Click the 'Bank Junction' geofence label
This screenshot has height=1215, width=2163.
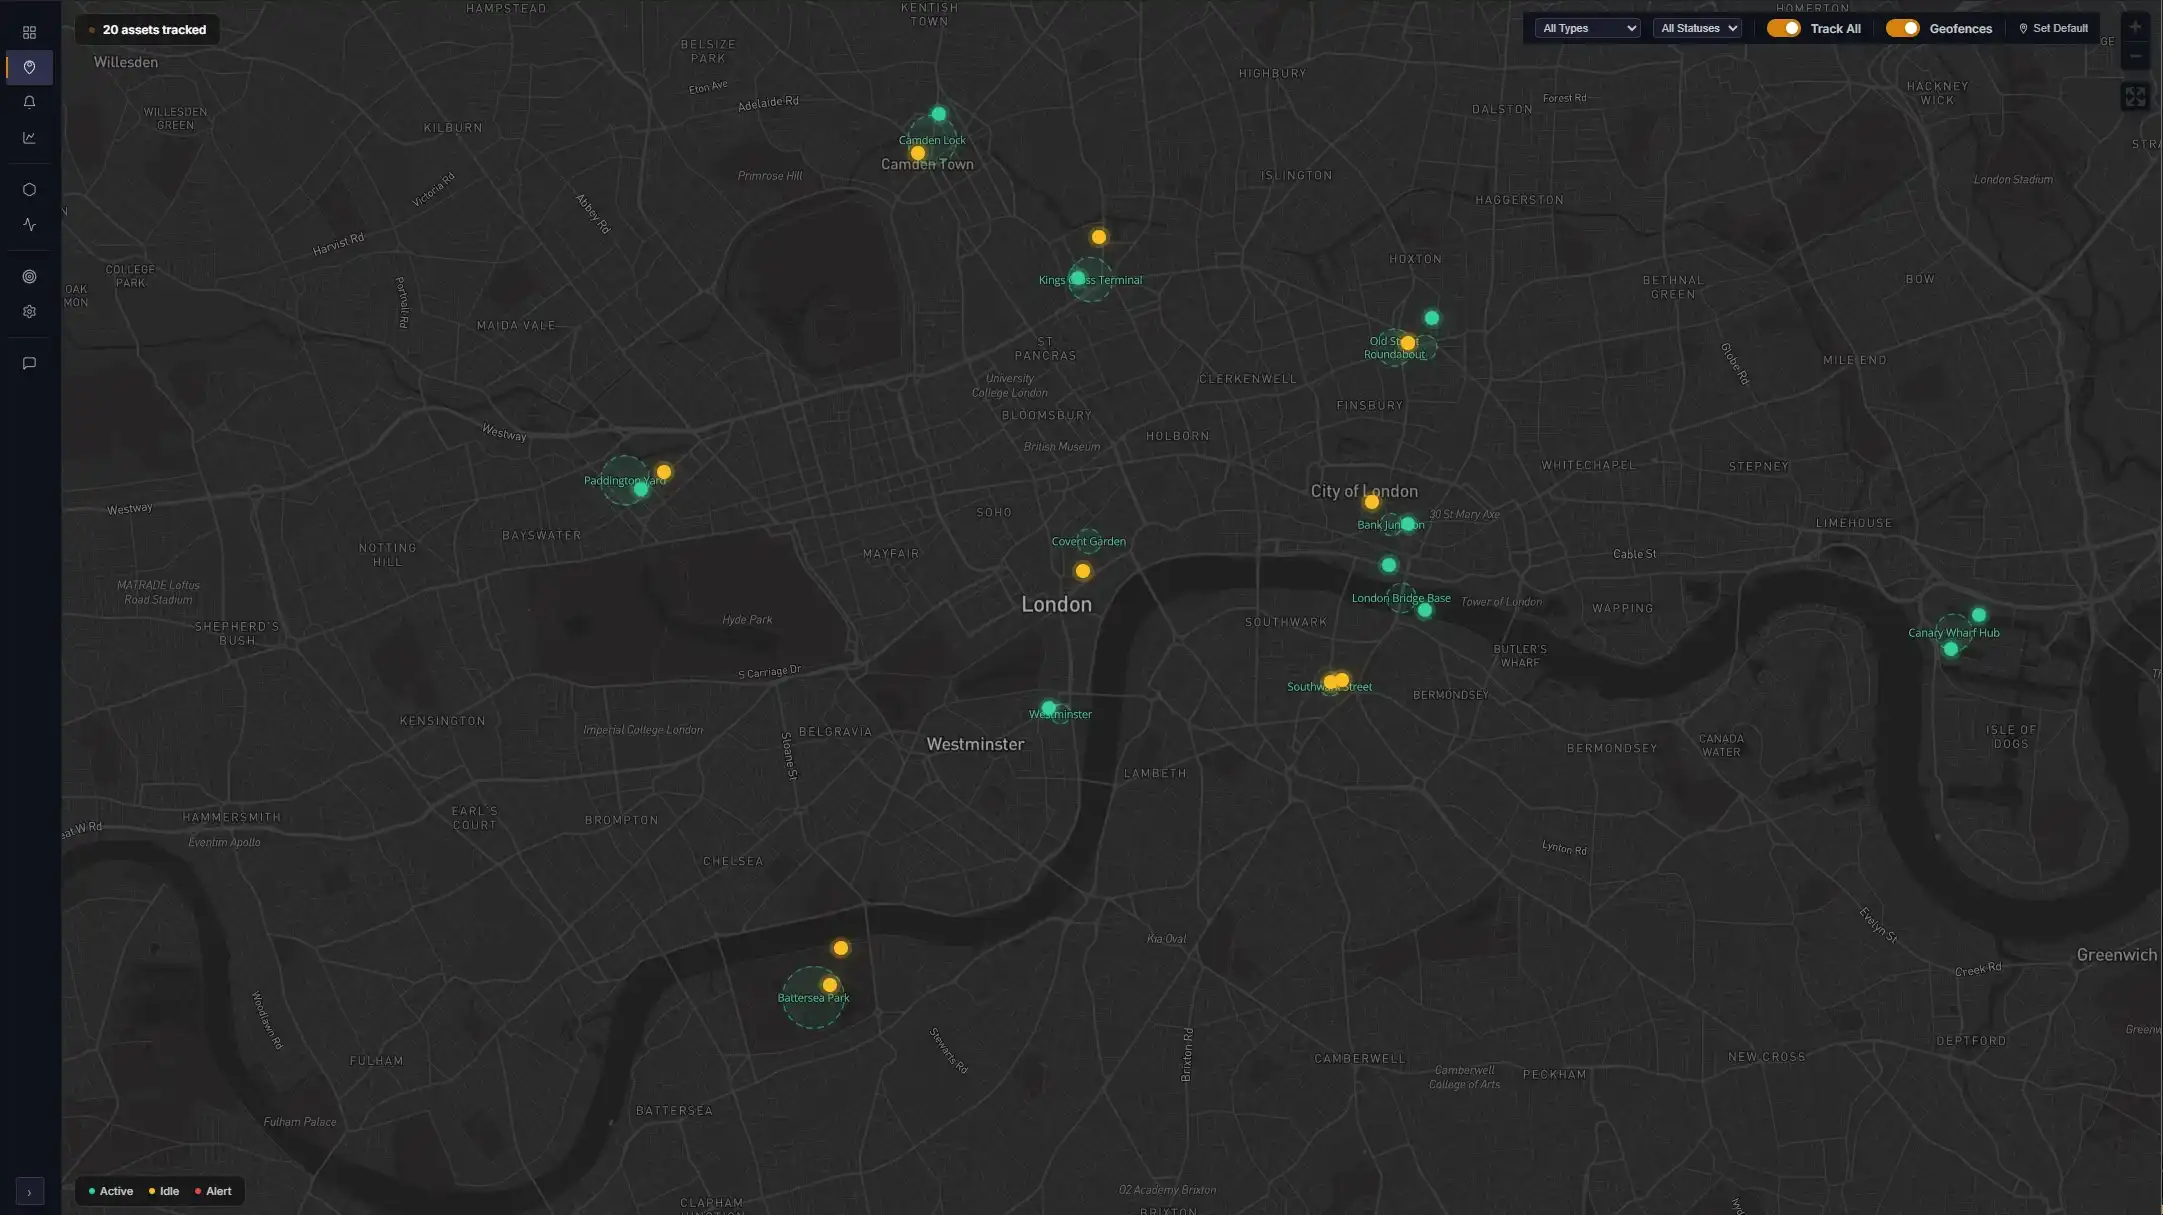coord(1390,525)
